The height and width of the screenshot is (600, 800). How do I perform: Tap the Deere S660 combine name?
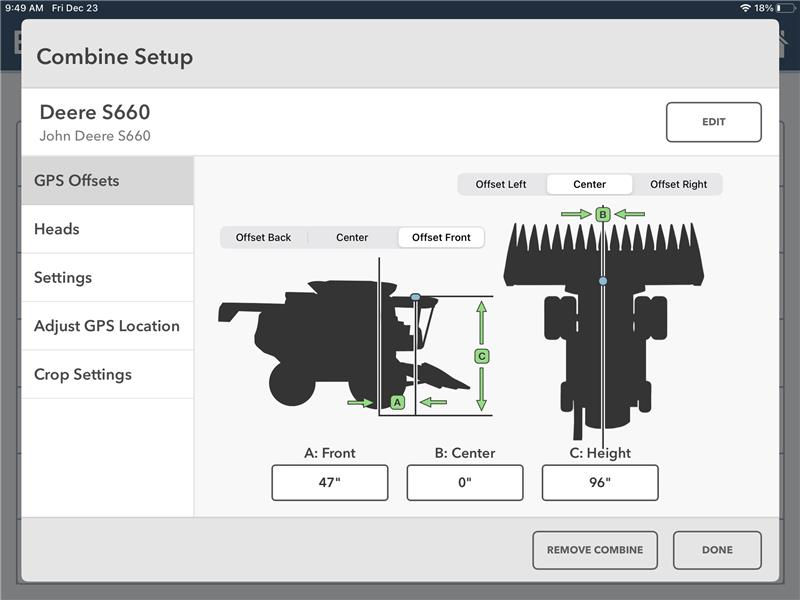95,112
